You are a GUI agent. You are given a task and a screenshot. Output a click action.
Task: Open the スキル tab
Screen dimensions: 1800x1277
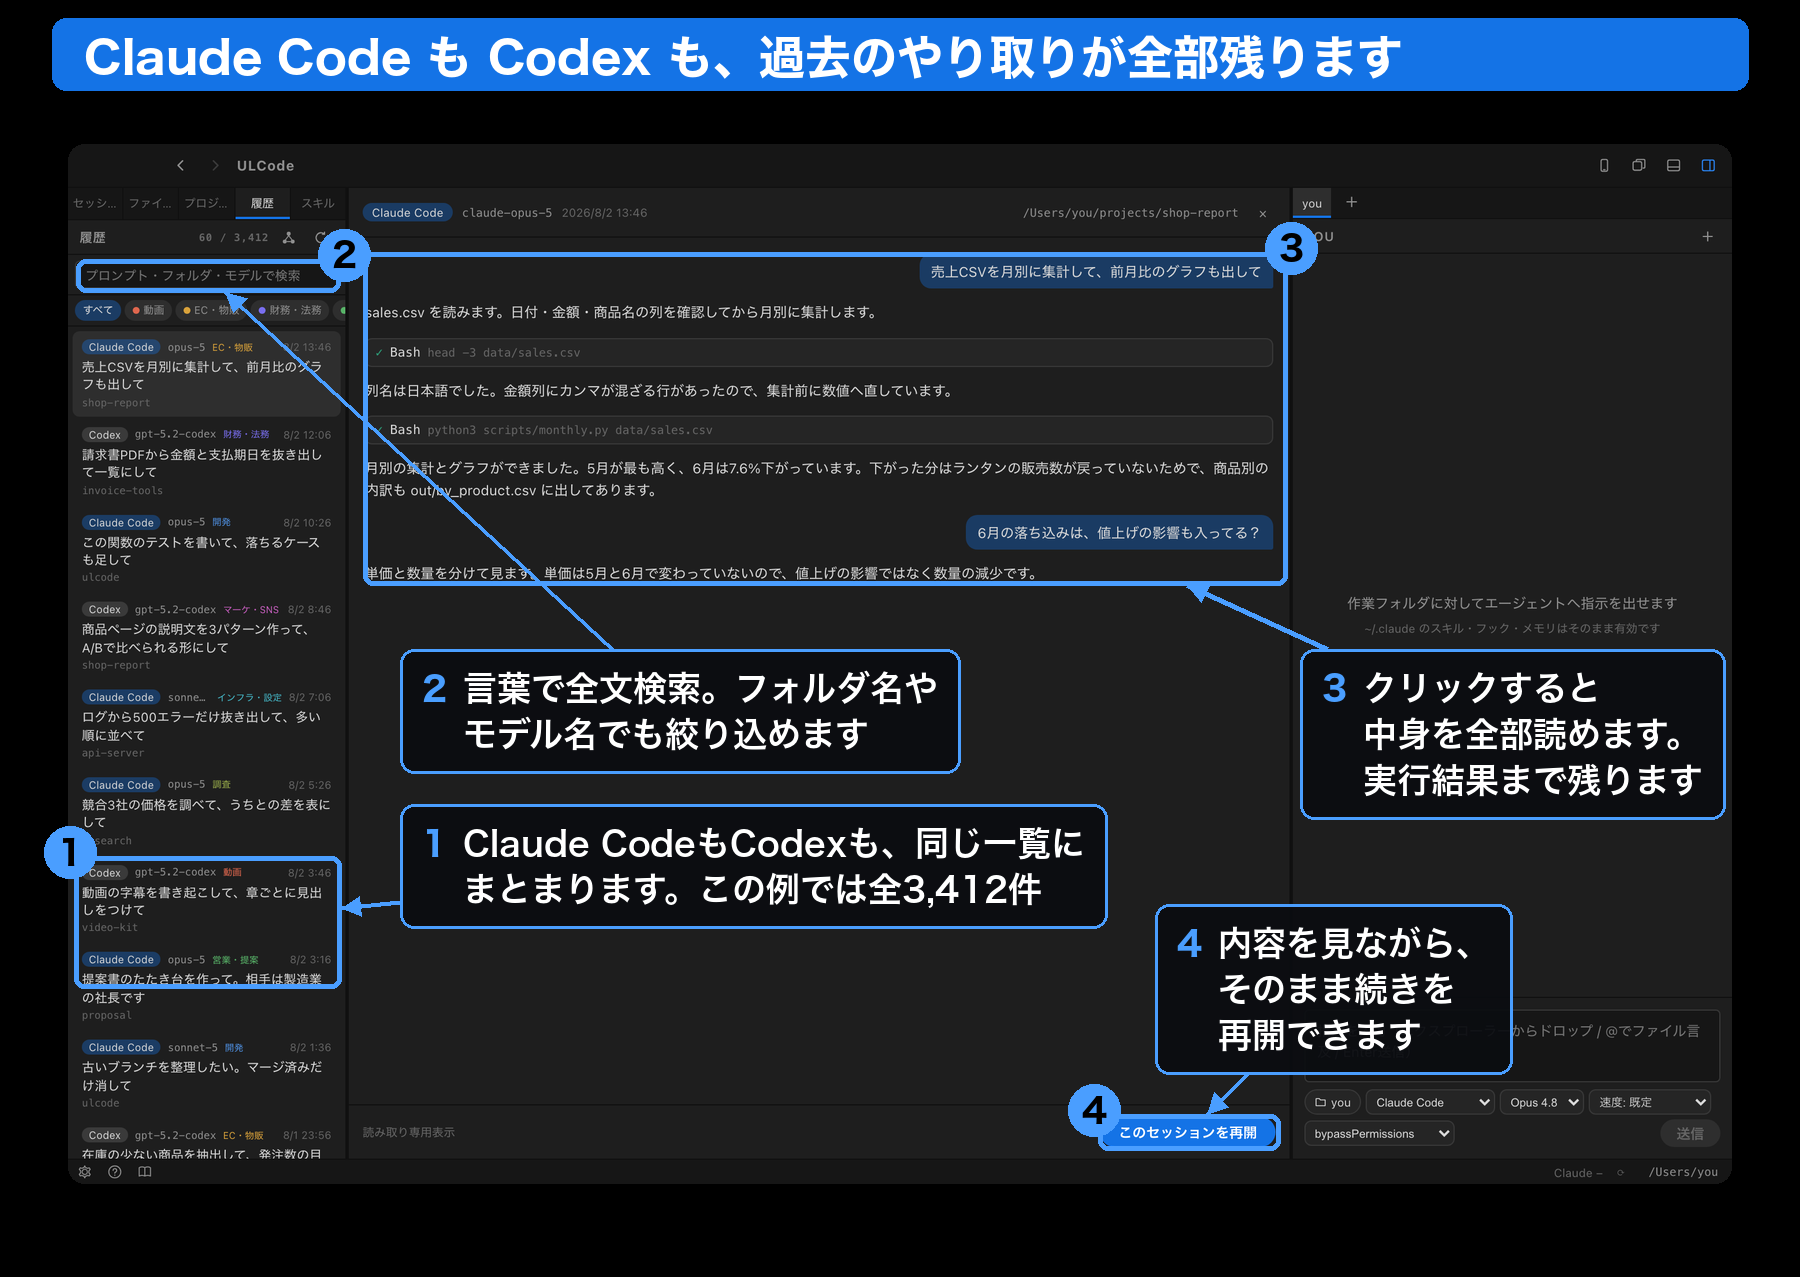coord(318,203)
